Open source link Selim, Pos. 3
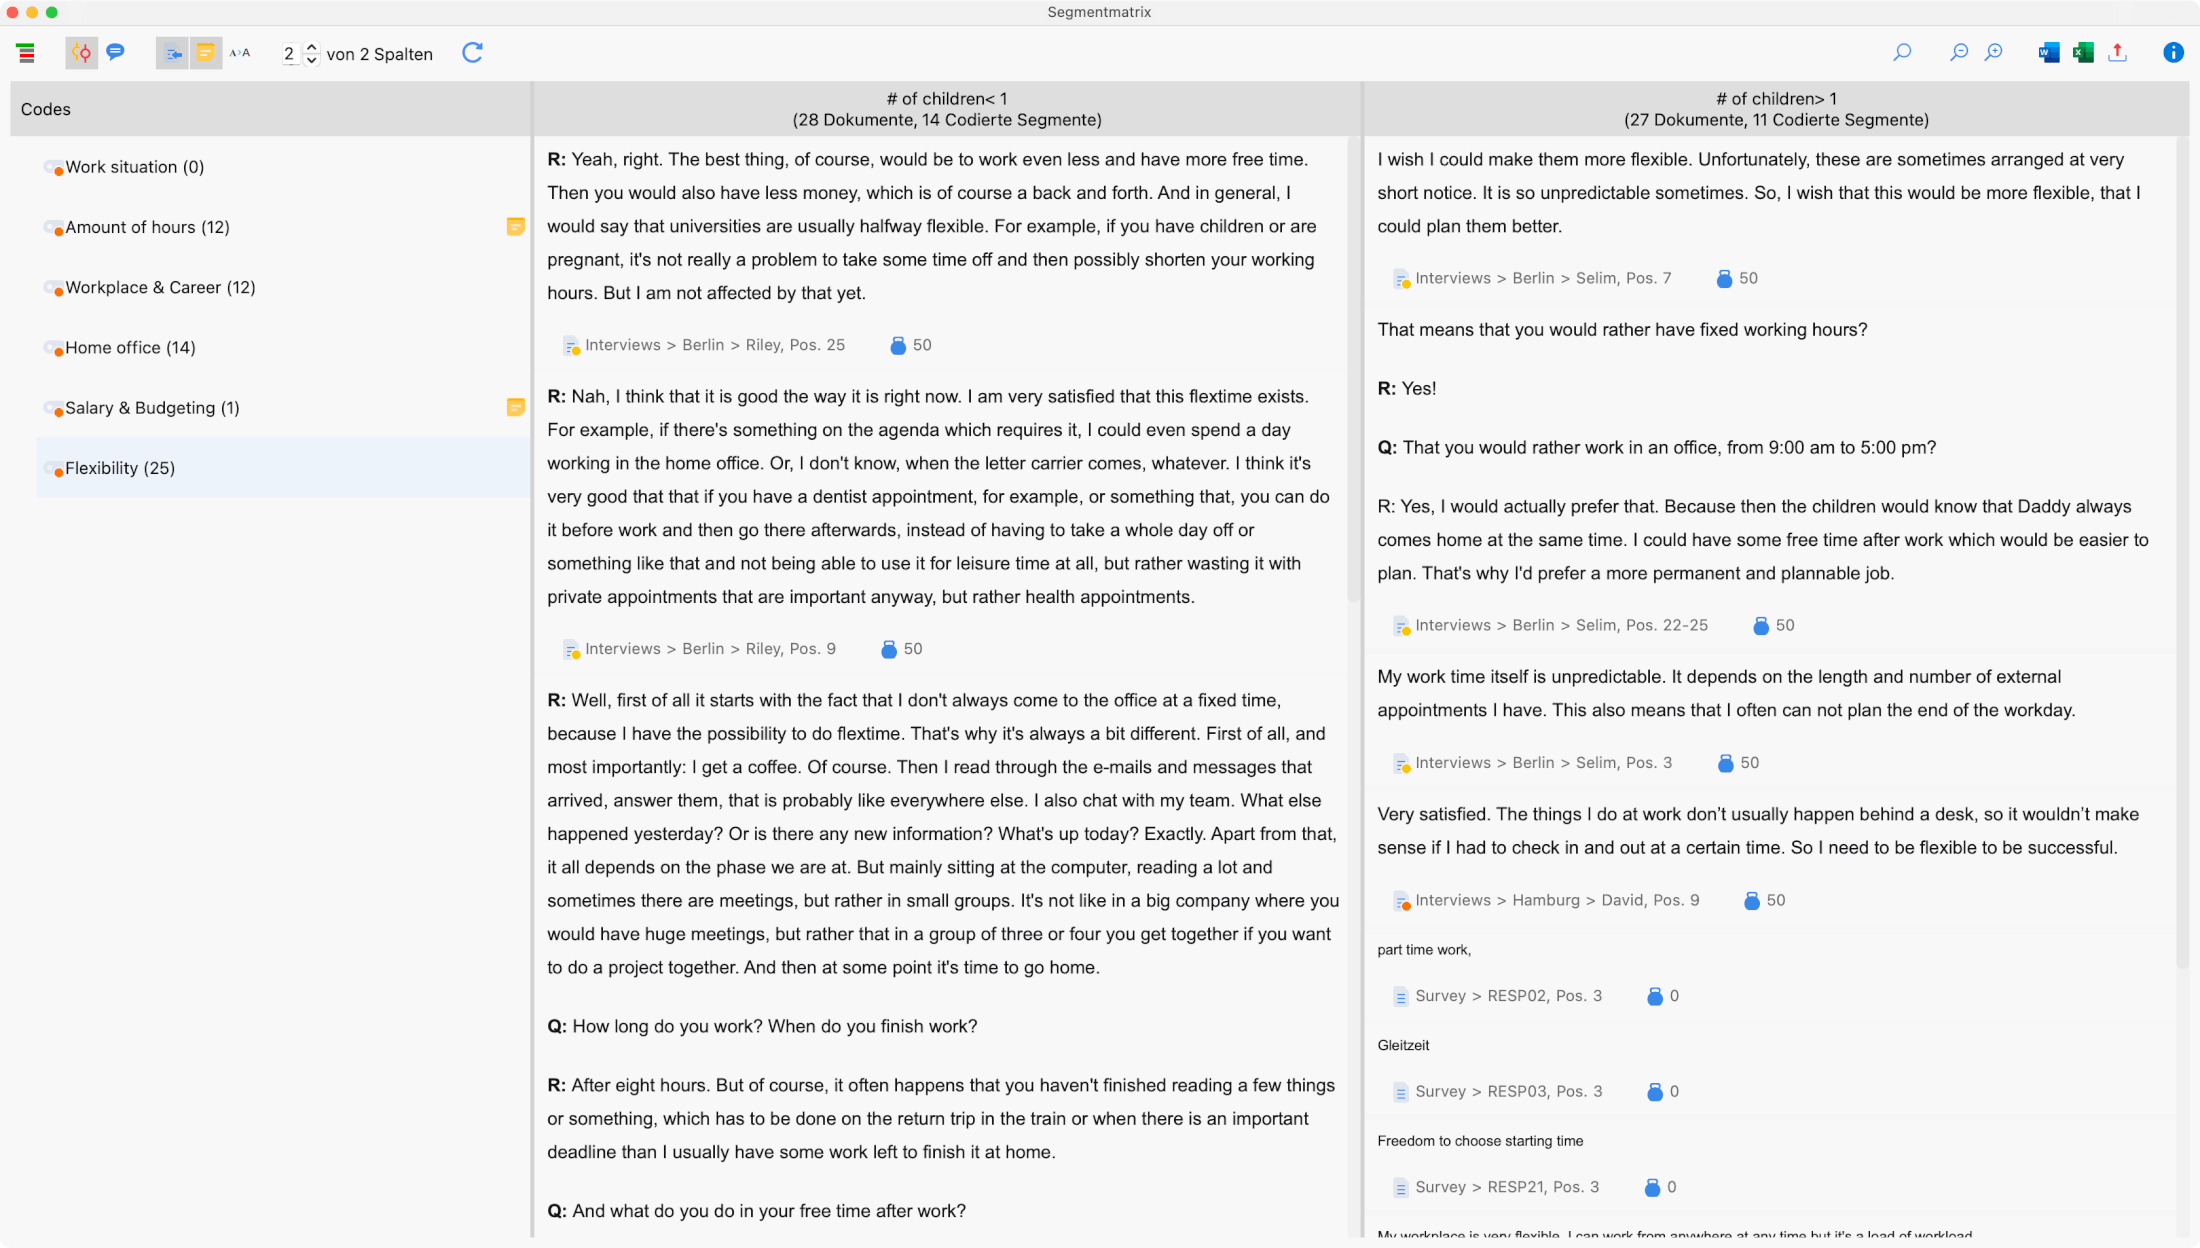Screen dimensions: 2200x1248 [1543, 763]
